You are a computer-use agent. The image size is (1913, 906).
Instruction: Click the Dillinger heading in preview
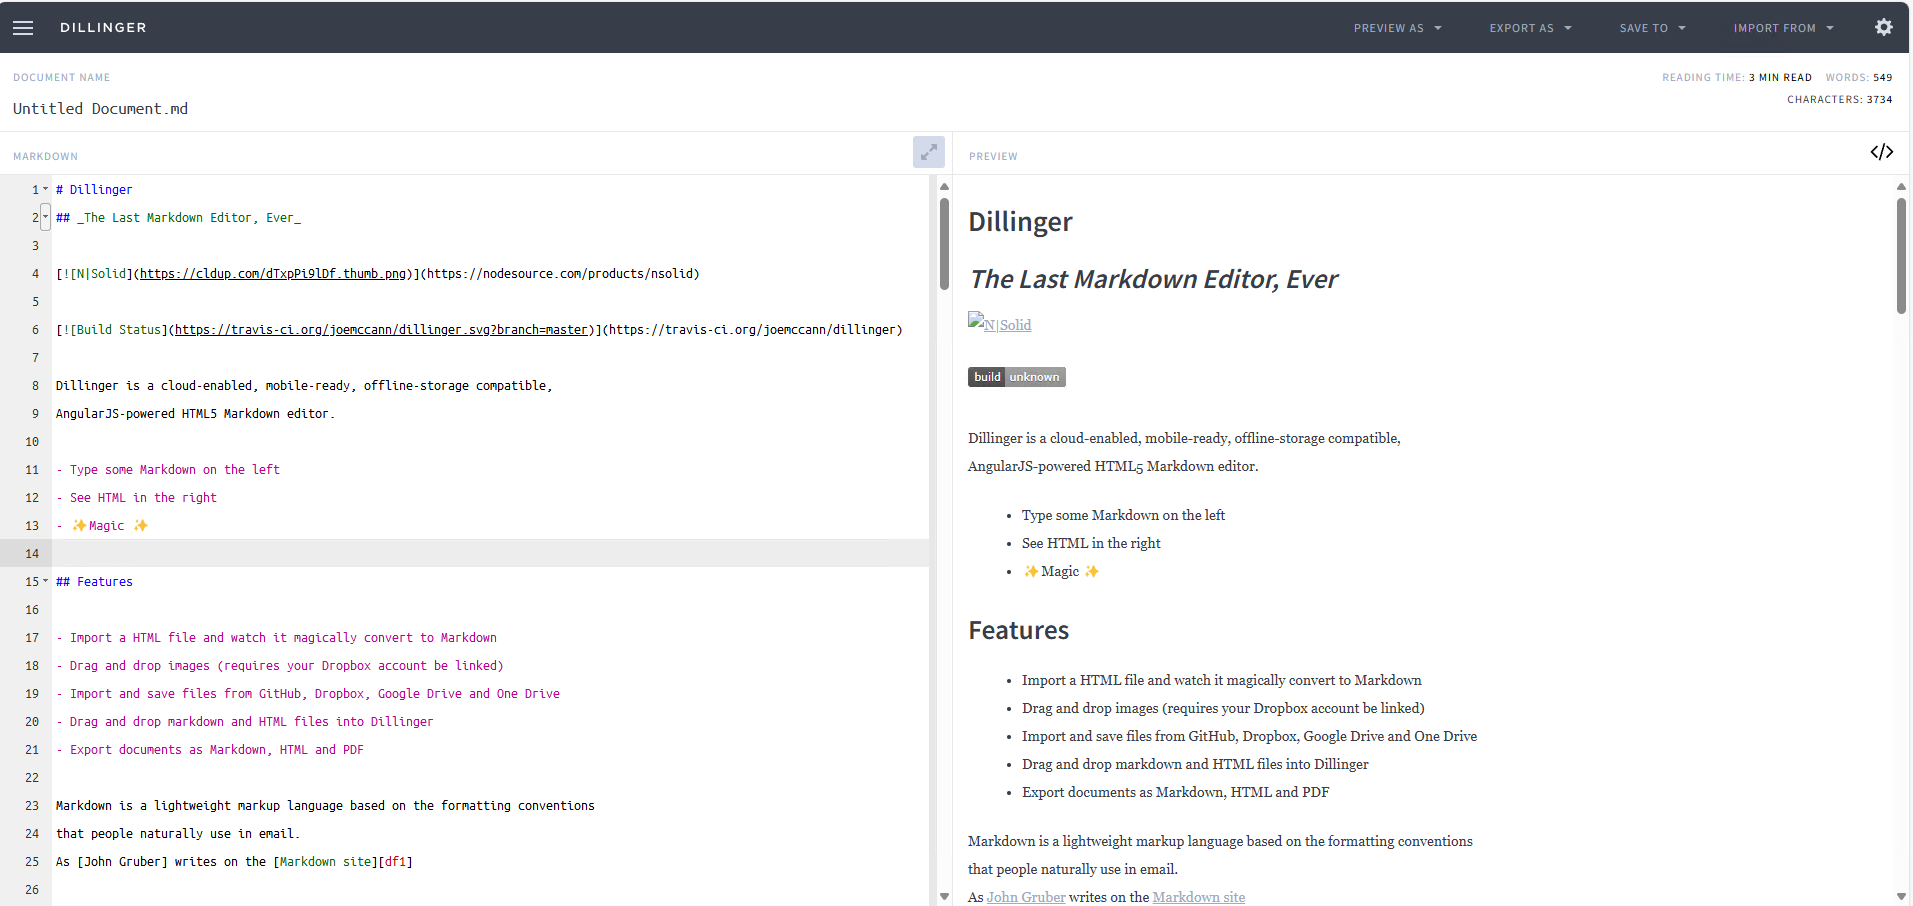(x=1020, y=221)
